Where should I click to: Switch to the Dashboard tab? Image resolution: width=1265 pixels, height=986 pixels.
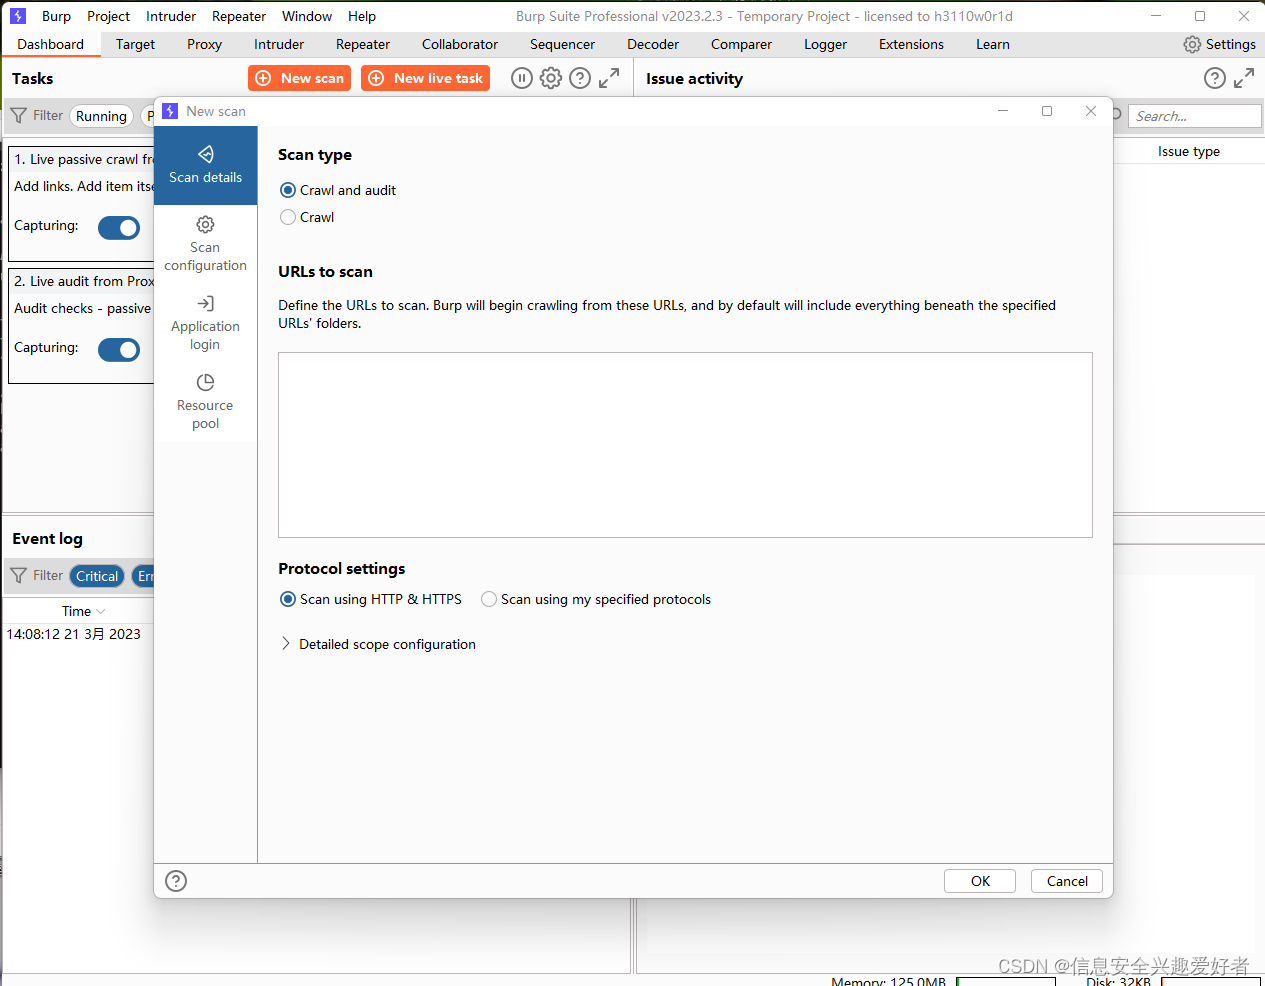(50, 44)
